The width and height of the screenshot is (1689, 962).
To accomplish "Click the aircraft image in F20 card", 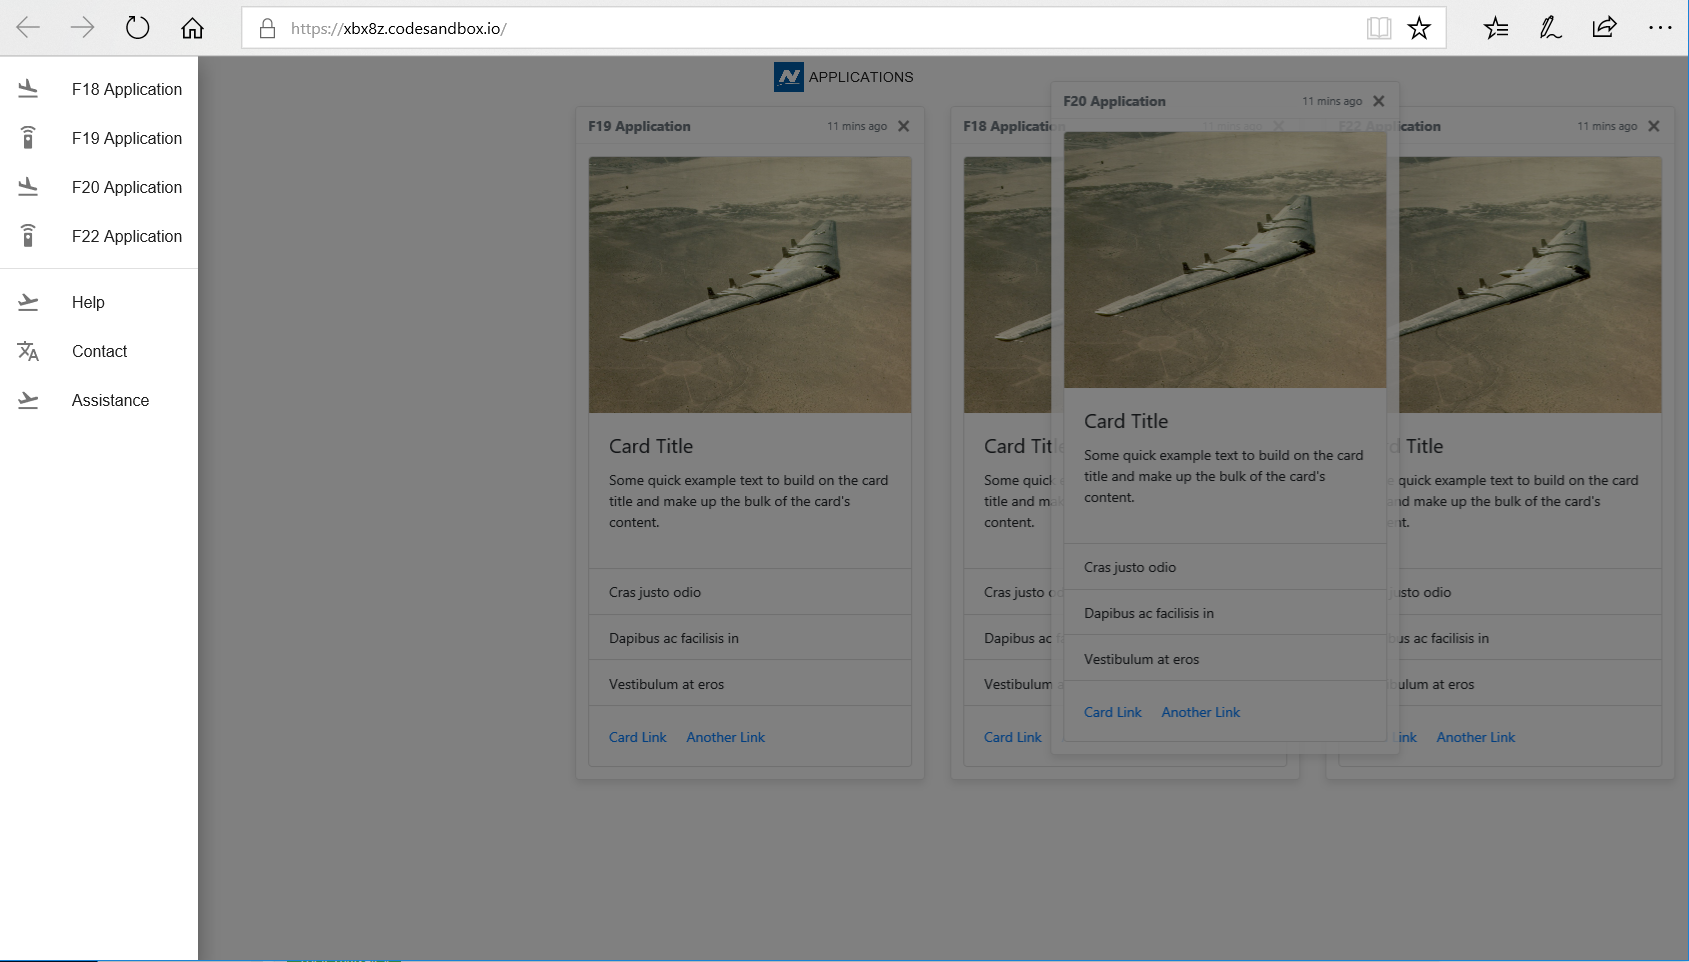I will tap(1225, 260).
